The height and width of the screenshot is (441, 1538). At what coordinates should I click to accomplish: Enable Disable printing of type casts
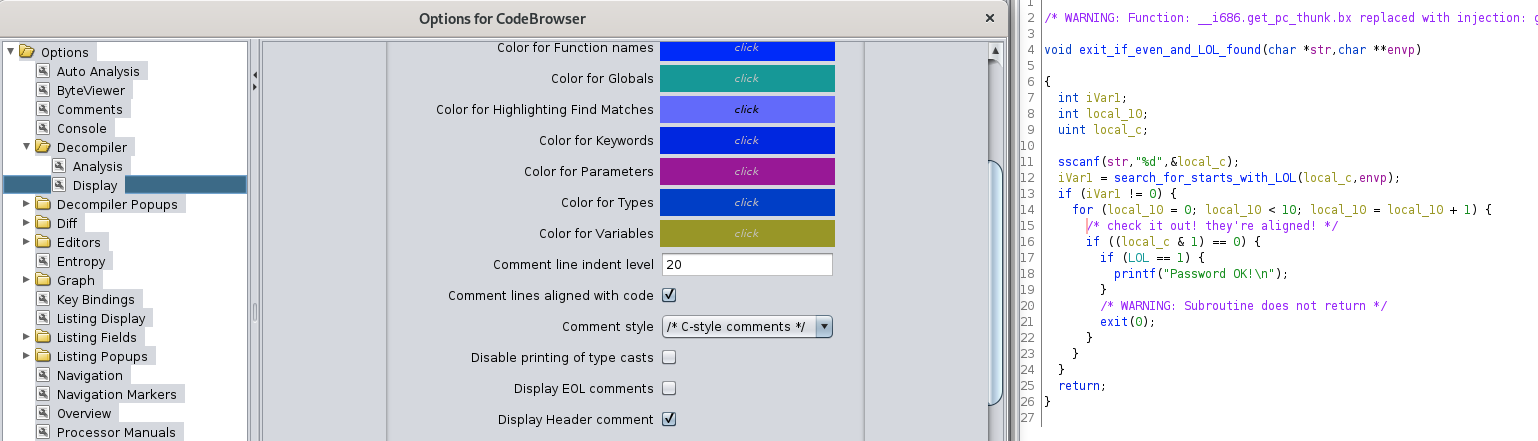(x=669, y=357)
